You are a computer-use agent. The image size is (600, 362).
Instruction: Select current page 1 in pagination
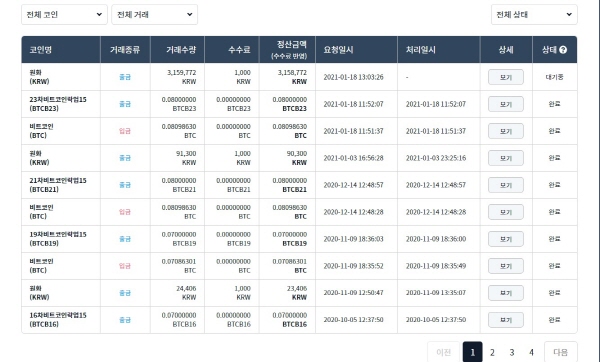tap(473, 352)
